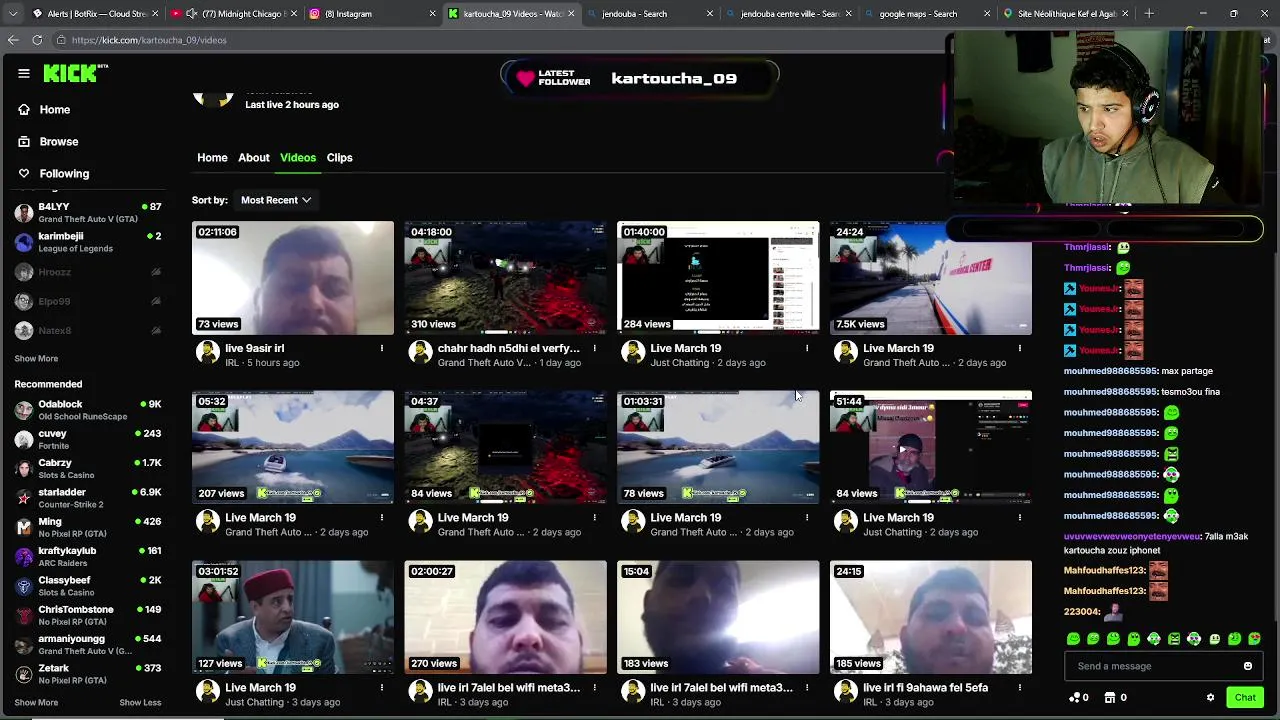Play 'chahr hadh n5dhi el verfy' video thumbnail
Viewport: 1280px width, 720px height.
point(505,278)
